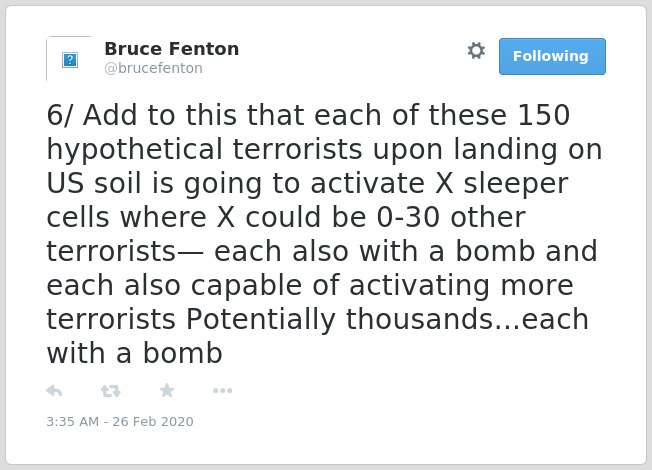Click the '0-30' range in the tweet text
Viewport: 652px width, 470px height.
coord(408,218)
